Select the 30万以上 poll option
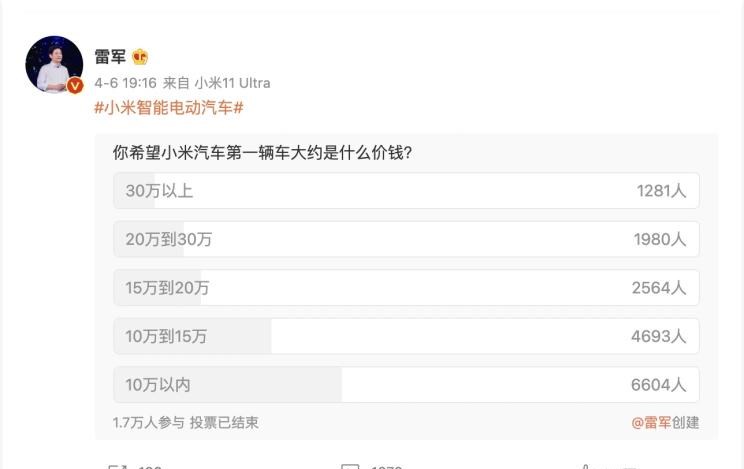Screen dimensions: 744x469 coord(406,190)
